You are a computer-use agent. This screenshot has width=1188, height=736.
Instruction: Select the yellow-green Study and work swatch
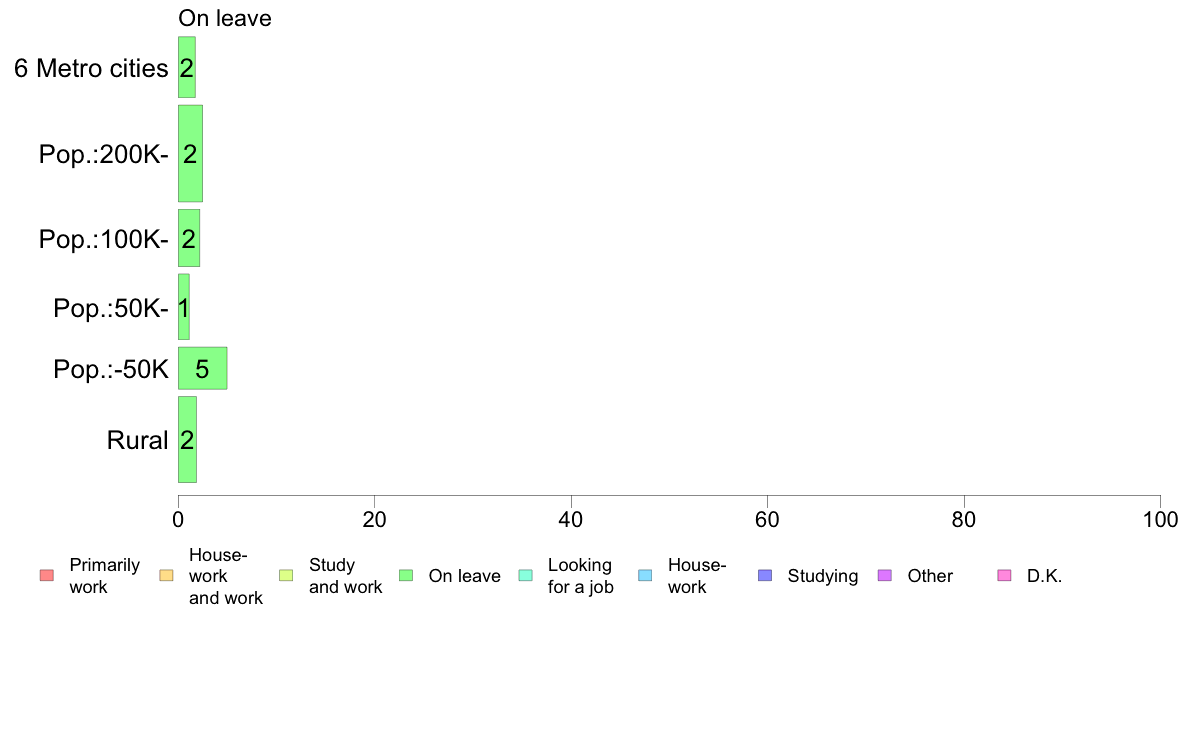point(286,575)
